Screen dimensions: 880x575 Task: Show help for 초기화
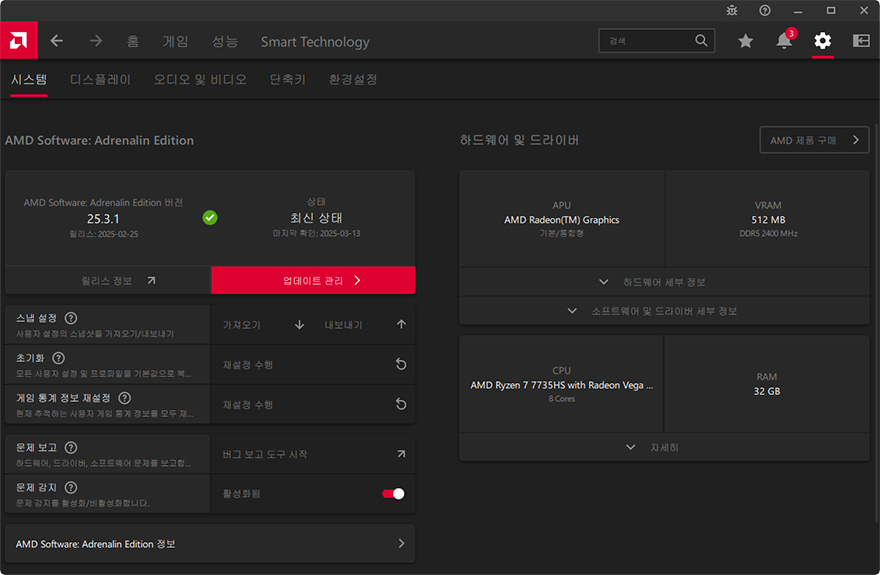coord(58,358)
